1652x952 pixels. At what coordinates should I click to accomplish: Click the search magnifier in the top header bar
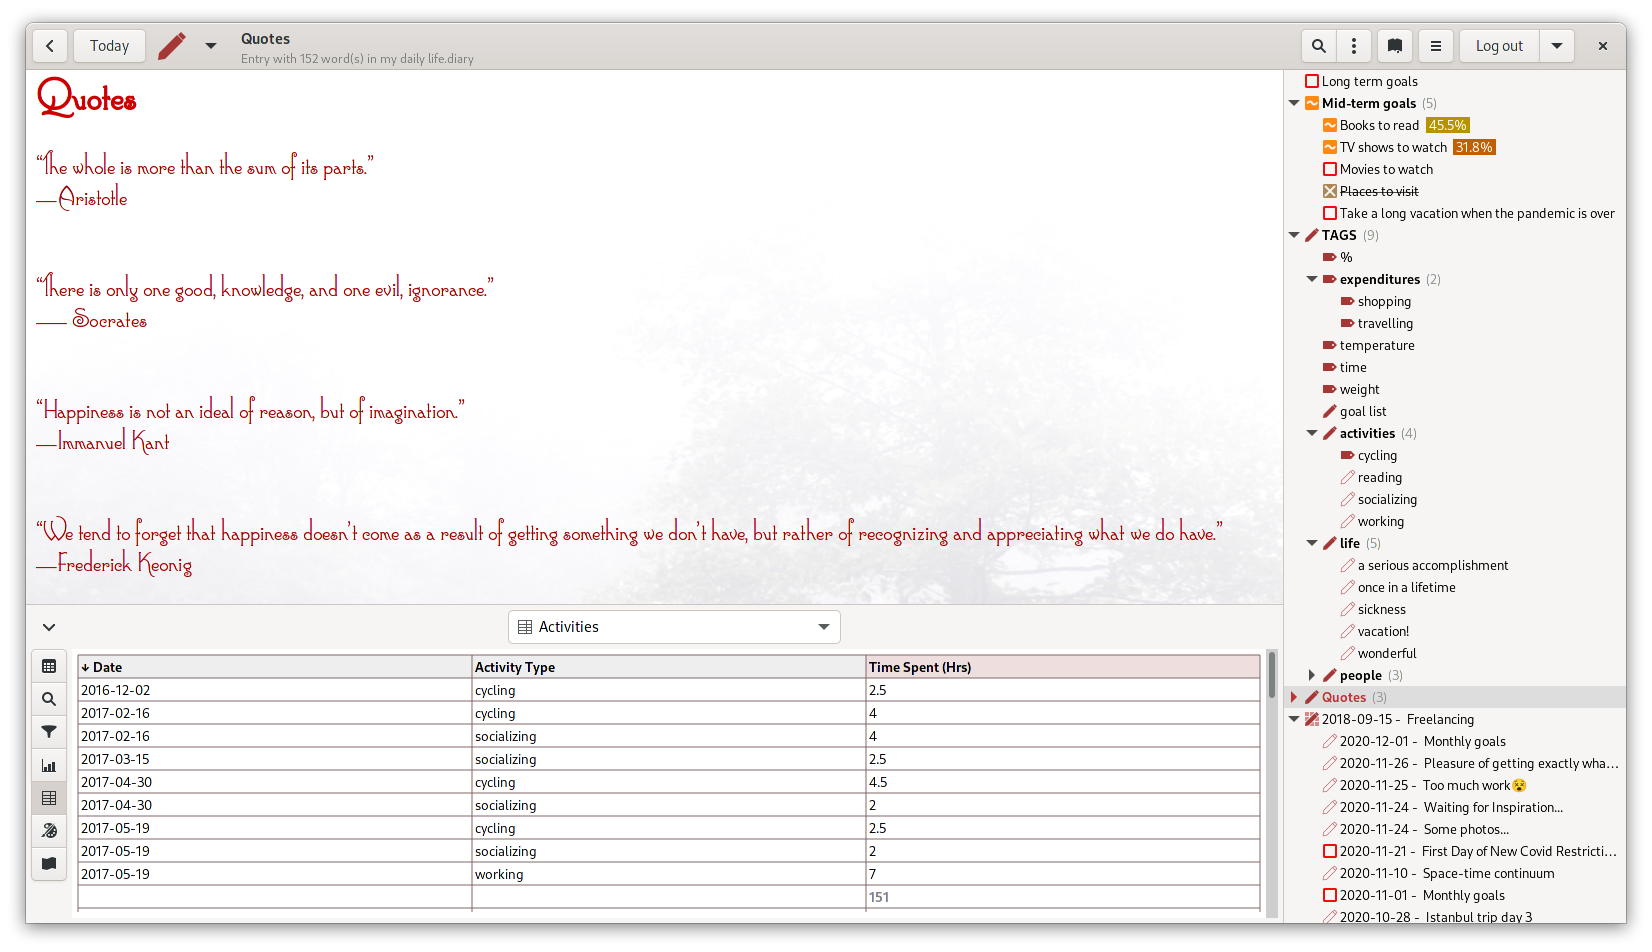[x=1319, y=46]
